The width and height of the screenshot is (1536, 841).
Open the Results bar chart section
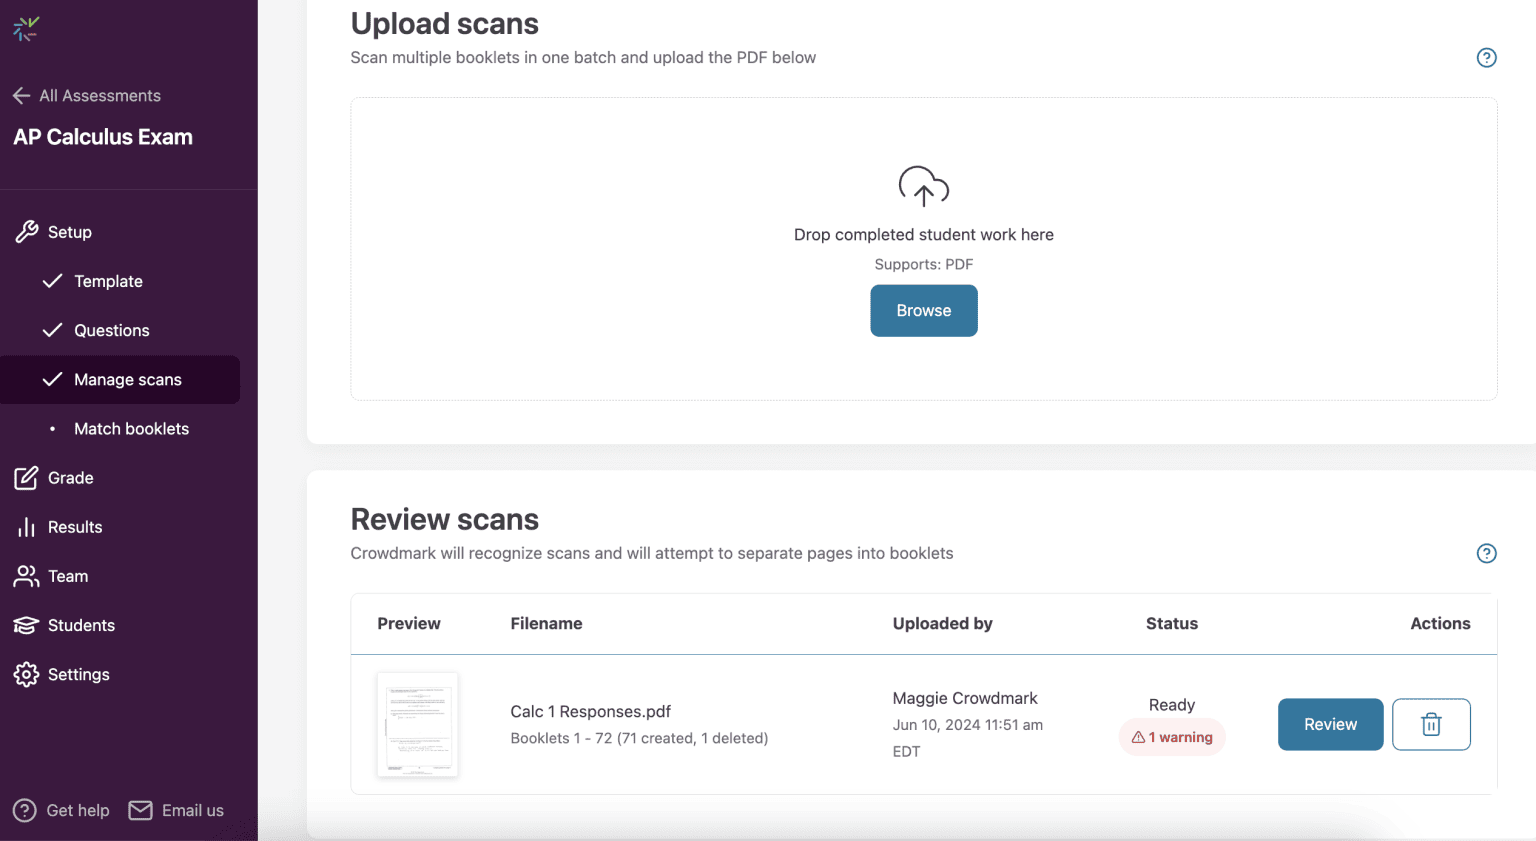pos(74,527)
